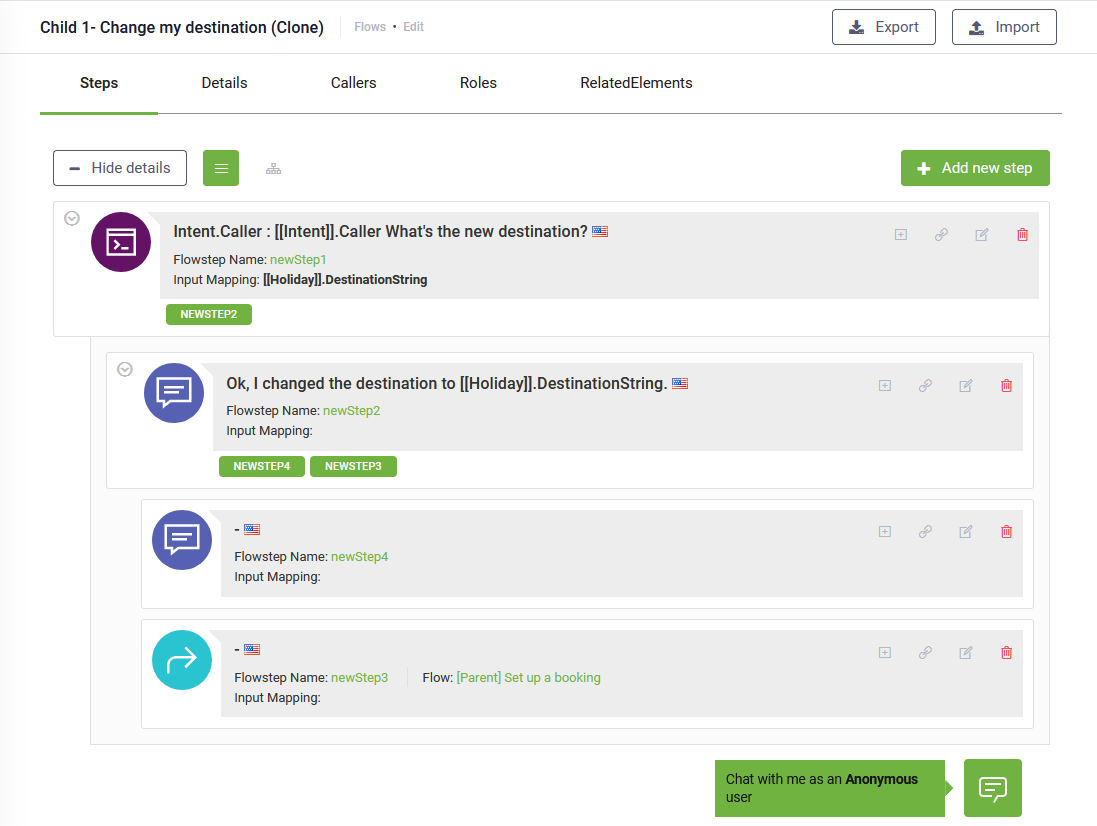The image size is (1097, 826).
Task: Click link icon on newStep4 row
Action: point(925,532)
